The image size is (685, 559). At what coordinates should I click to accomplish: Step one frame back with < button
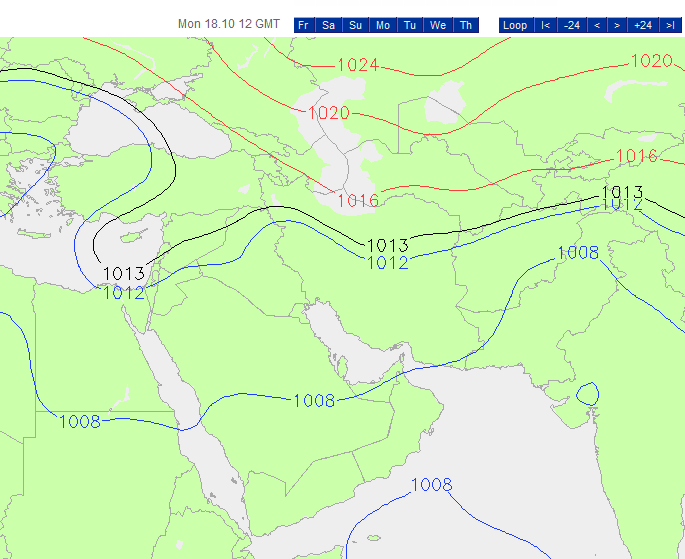(x=597, y=25)
